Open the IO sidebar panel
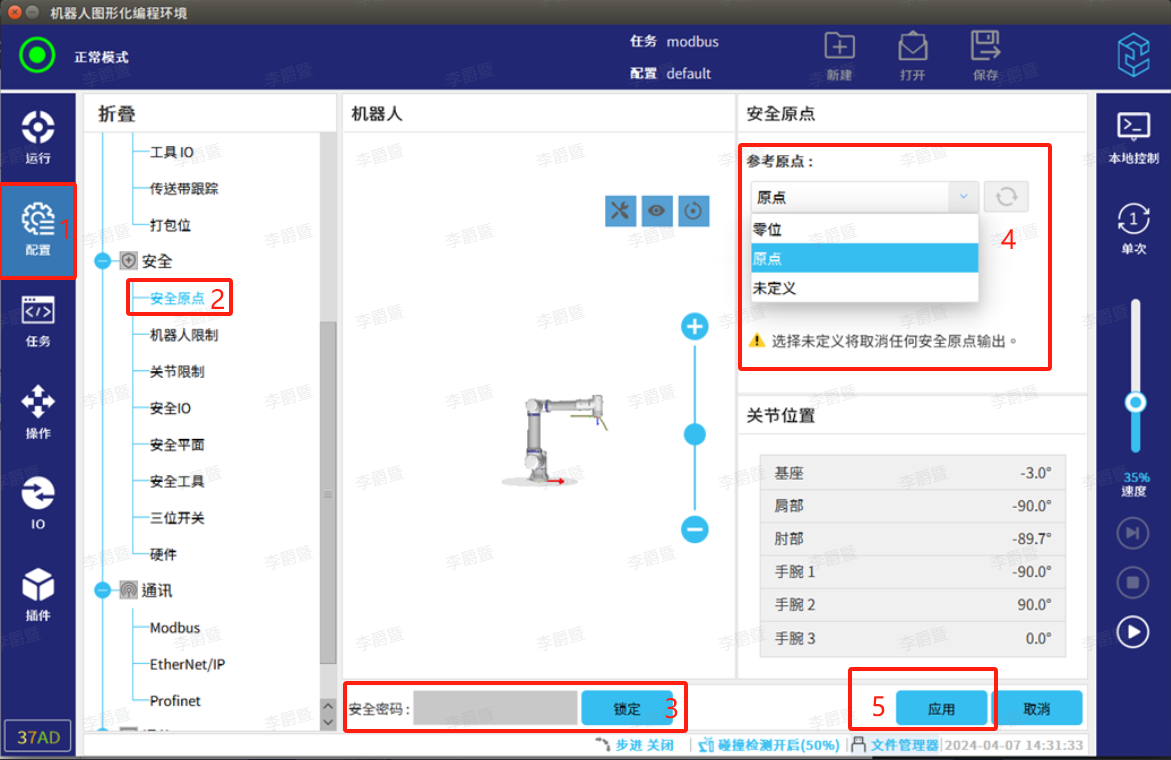This screenshot has width=1171, height=760. (x=38, y=502)
